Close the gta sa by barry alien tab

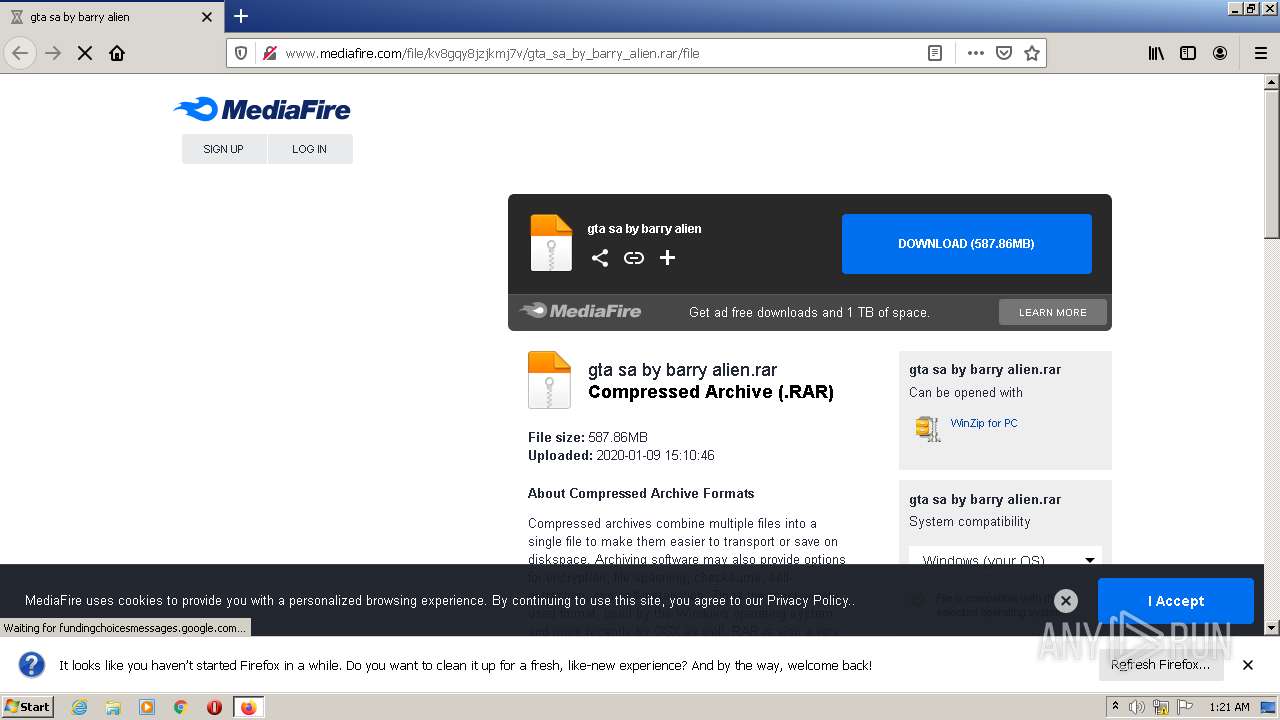tap(207, 17)
